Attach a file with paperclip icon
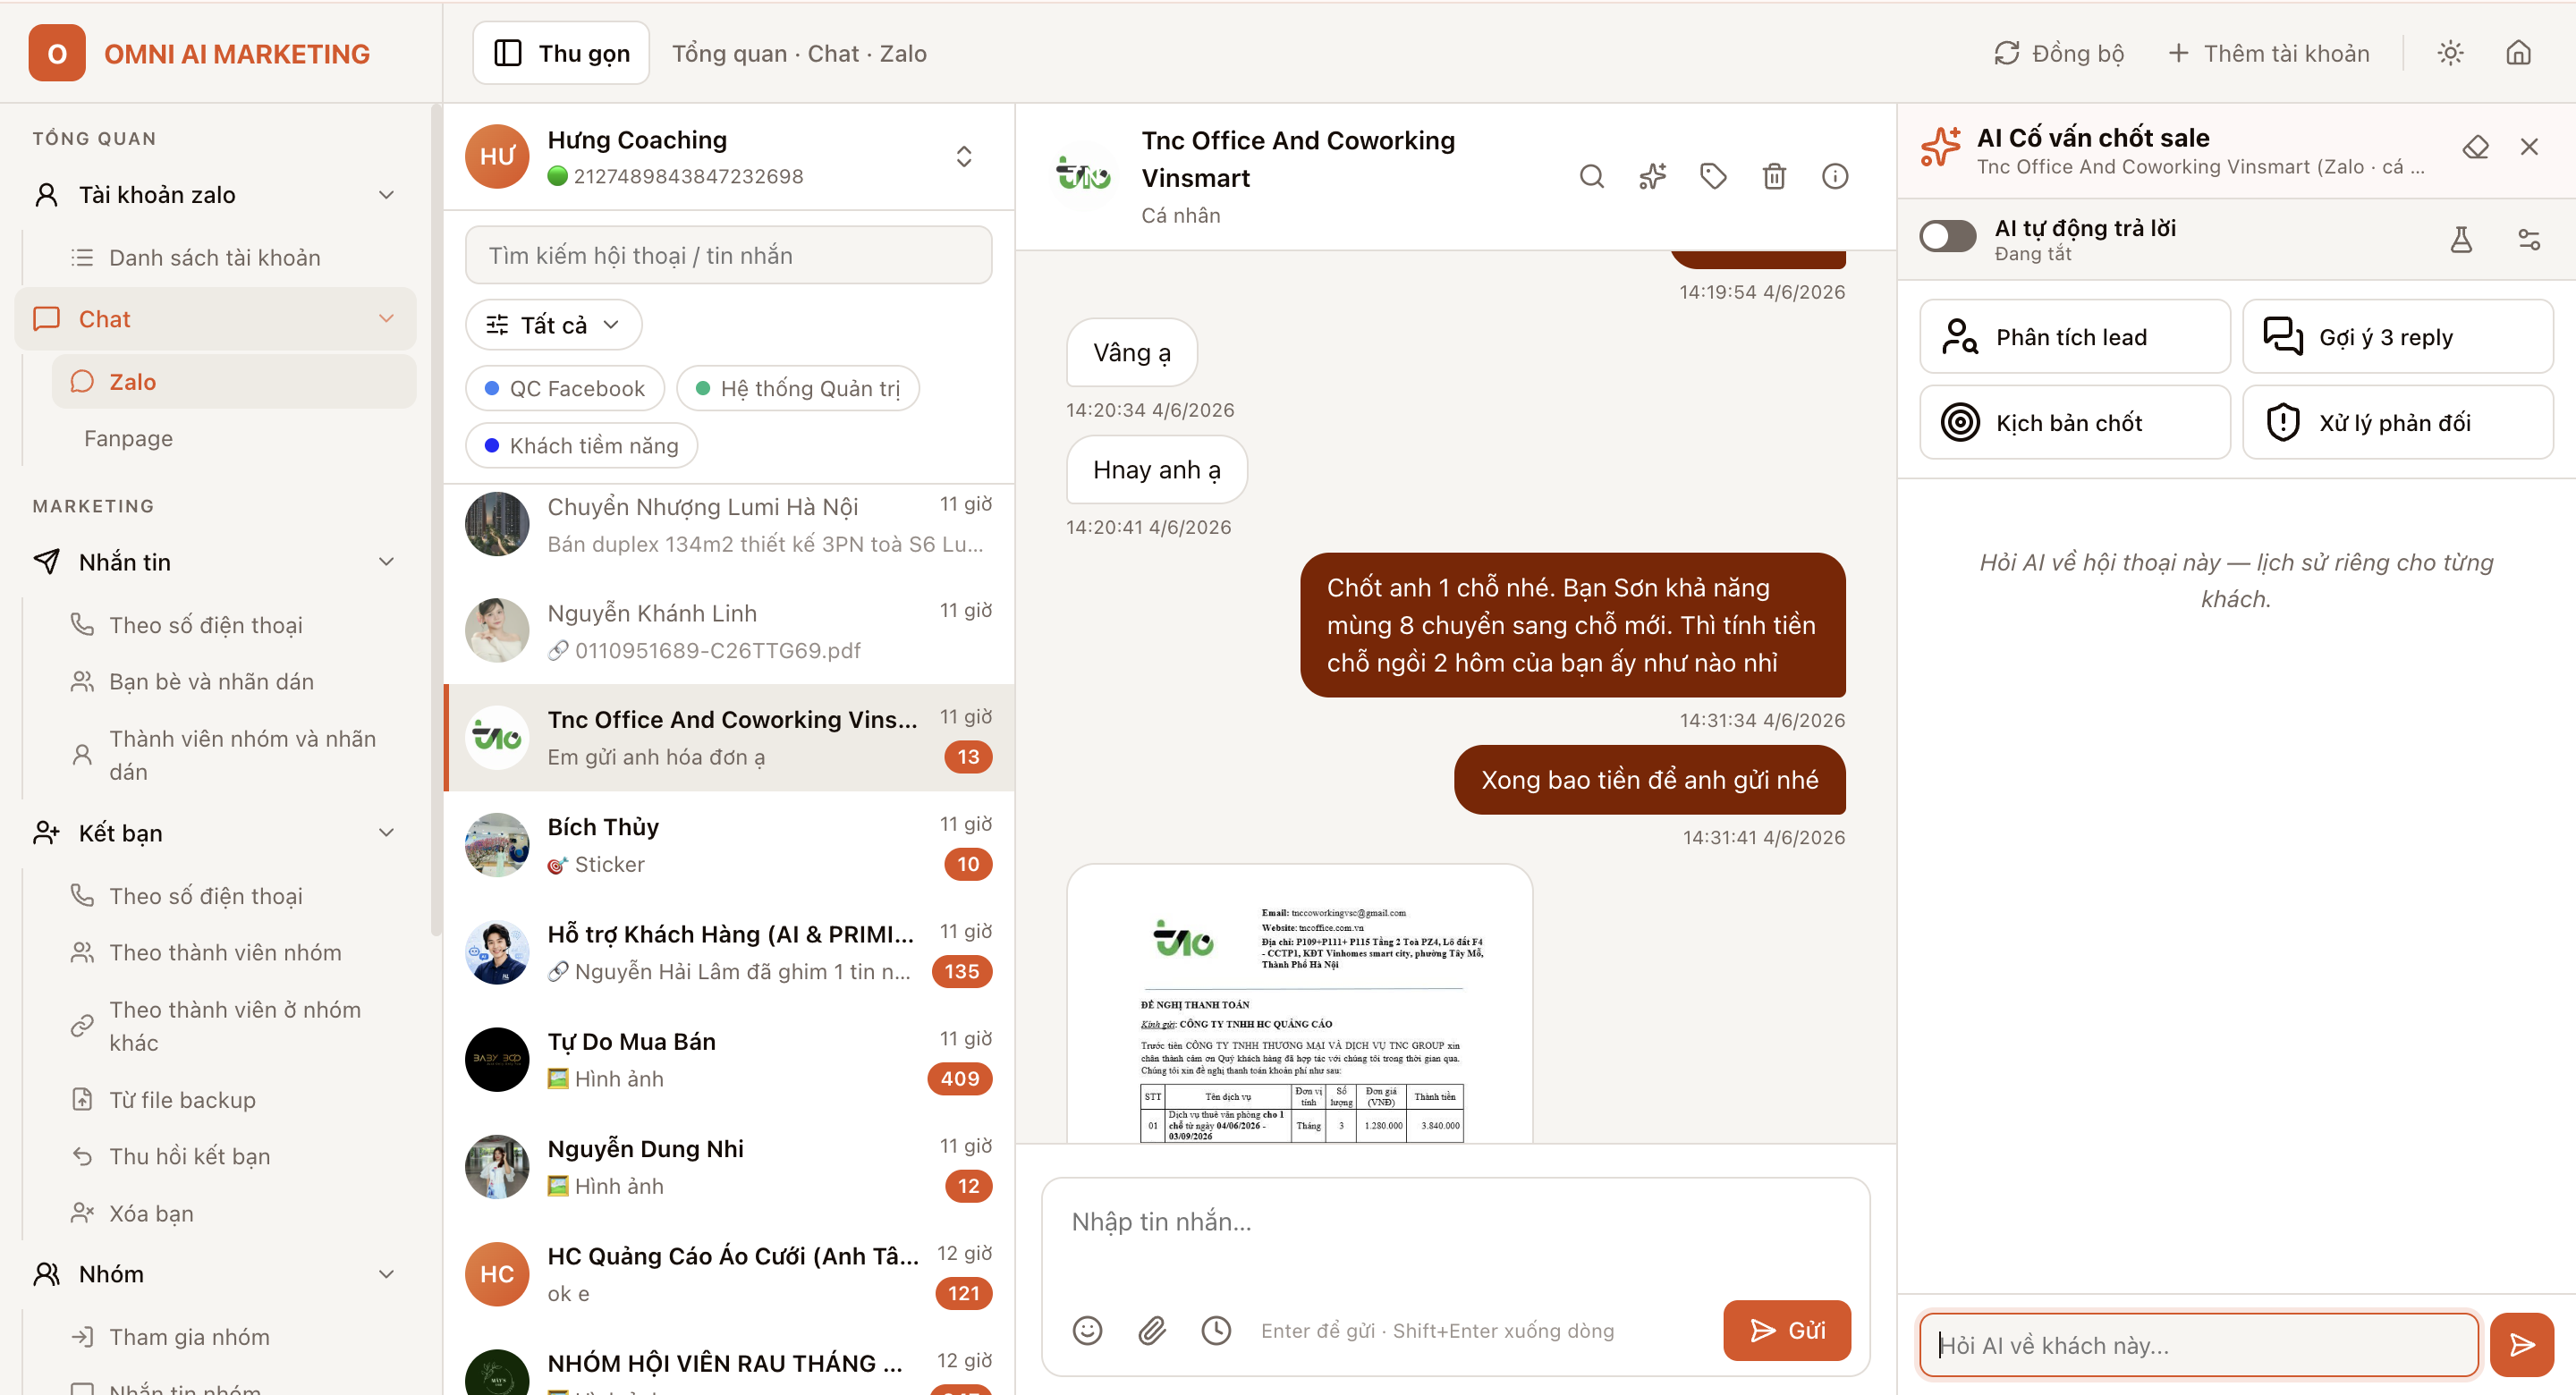The width and height of the screenshot is (2576, 1395). pos(1152,1330)
